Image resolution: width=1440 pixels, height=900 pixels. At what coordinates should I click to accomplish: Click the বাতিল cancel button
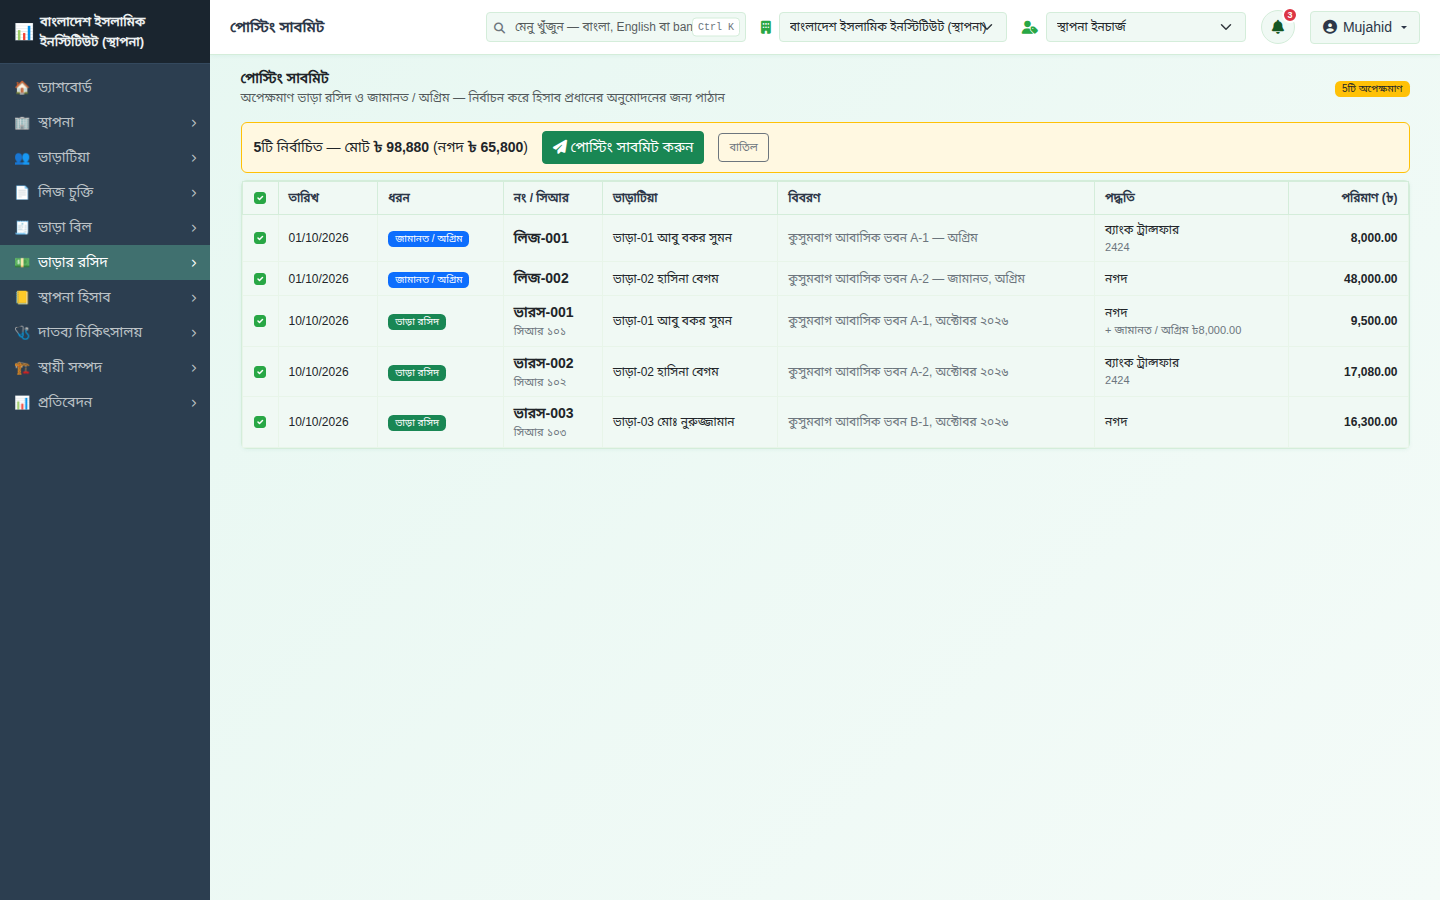pos(743,147)
